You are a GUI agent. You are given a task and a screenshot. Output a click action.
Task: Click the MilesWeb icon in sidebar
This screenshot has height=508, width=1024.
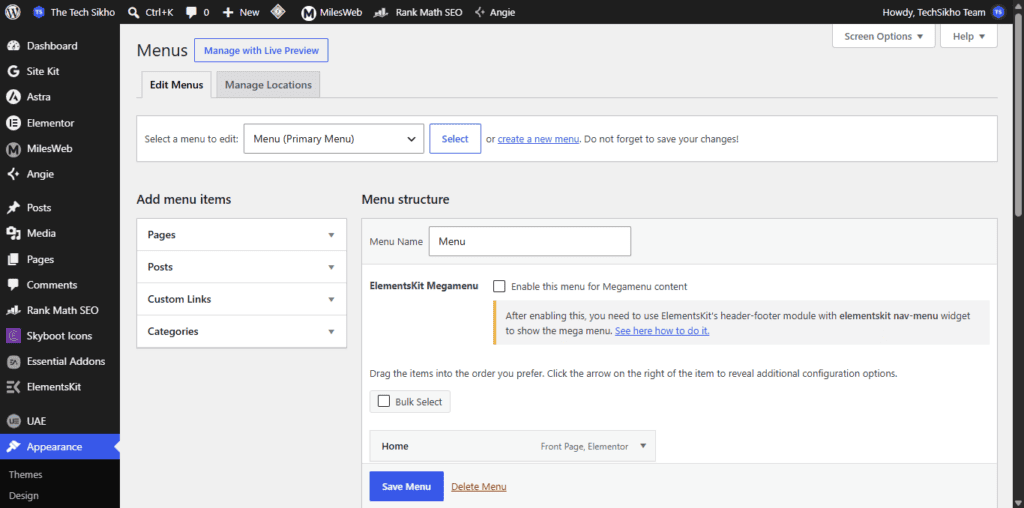[13, 149]
